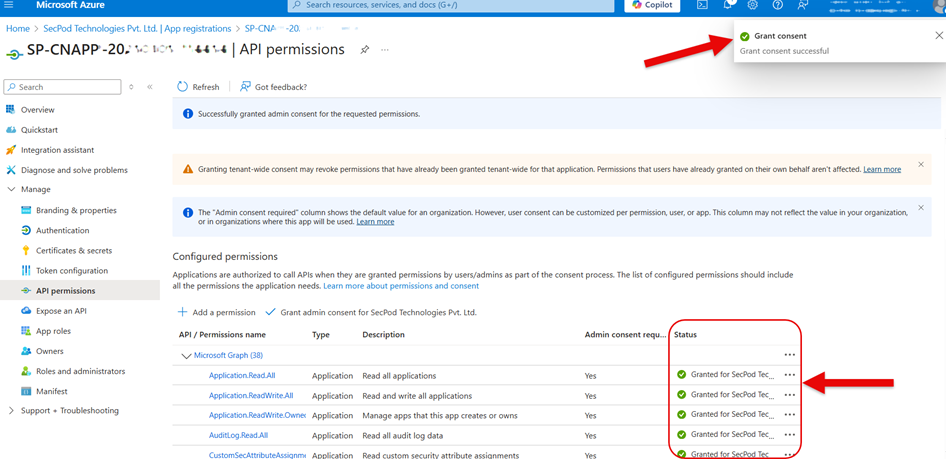946x459 pixels.
Task: Click the Status column header
Action: [685, 335]
